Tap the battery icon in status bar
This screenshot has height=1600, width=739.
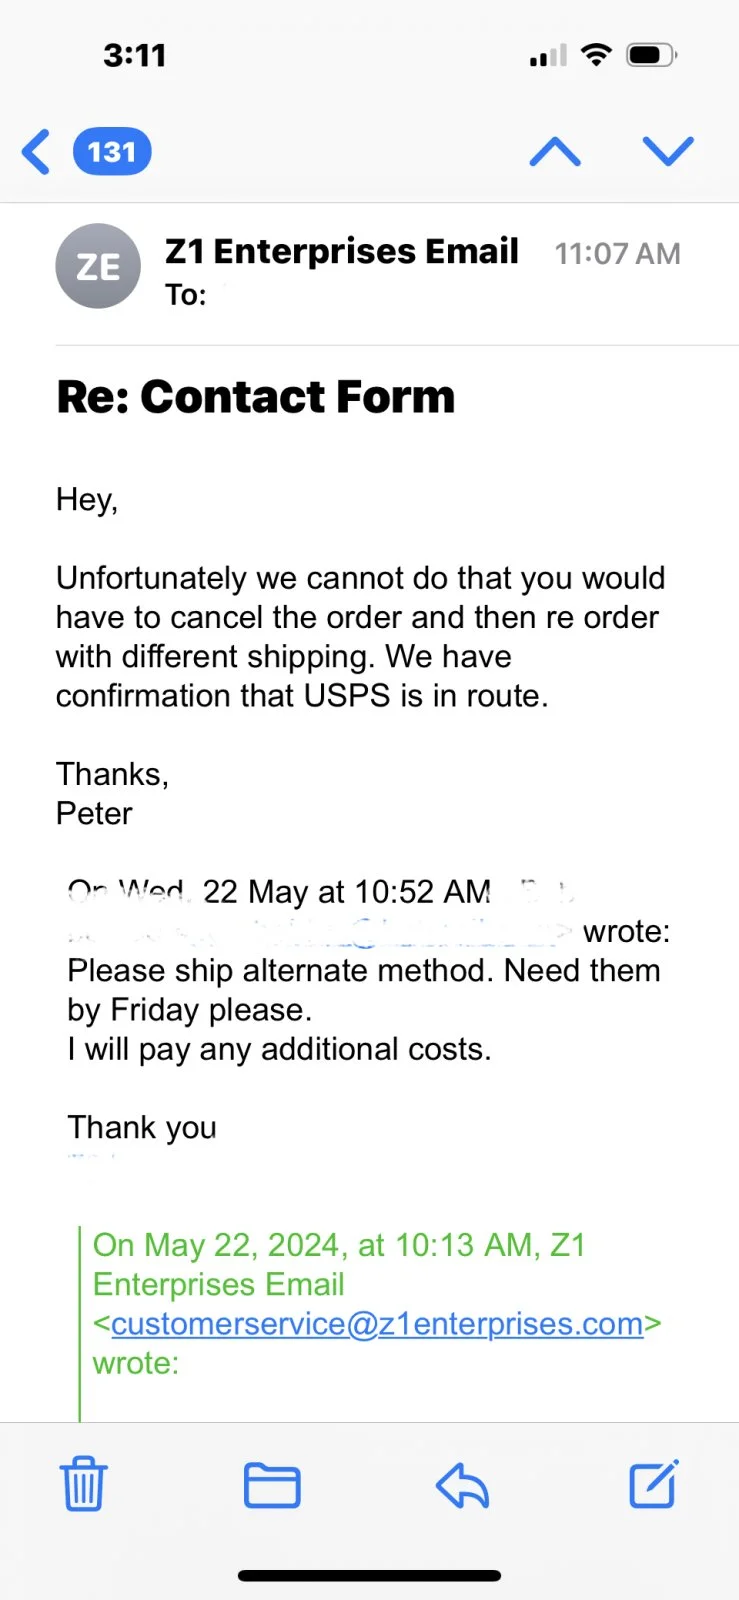[651, 55]
